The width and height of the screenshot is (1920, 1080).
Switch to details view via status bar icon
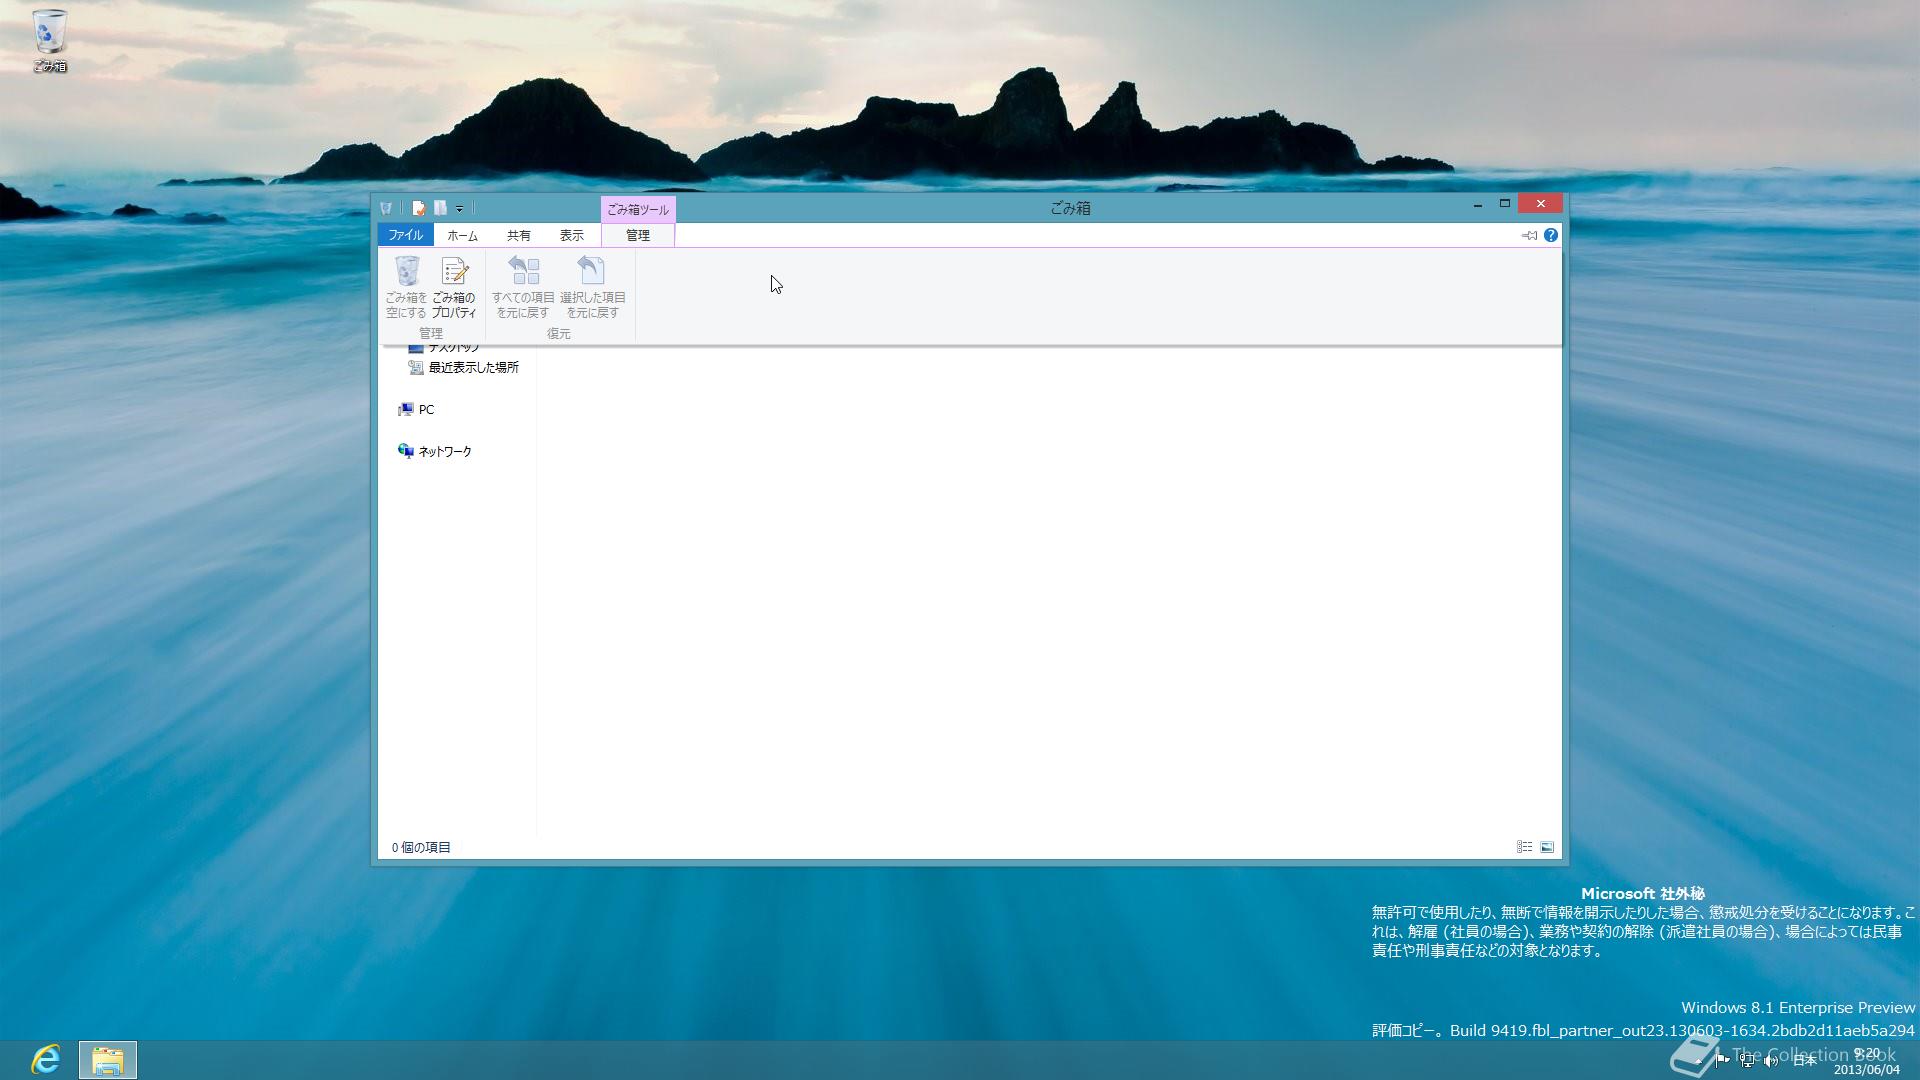tap(1524, 847)
